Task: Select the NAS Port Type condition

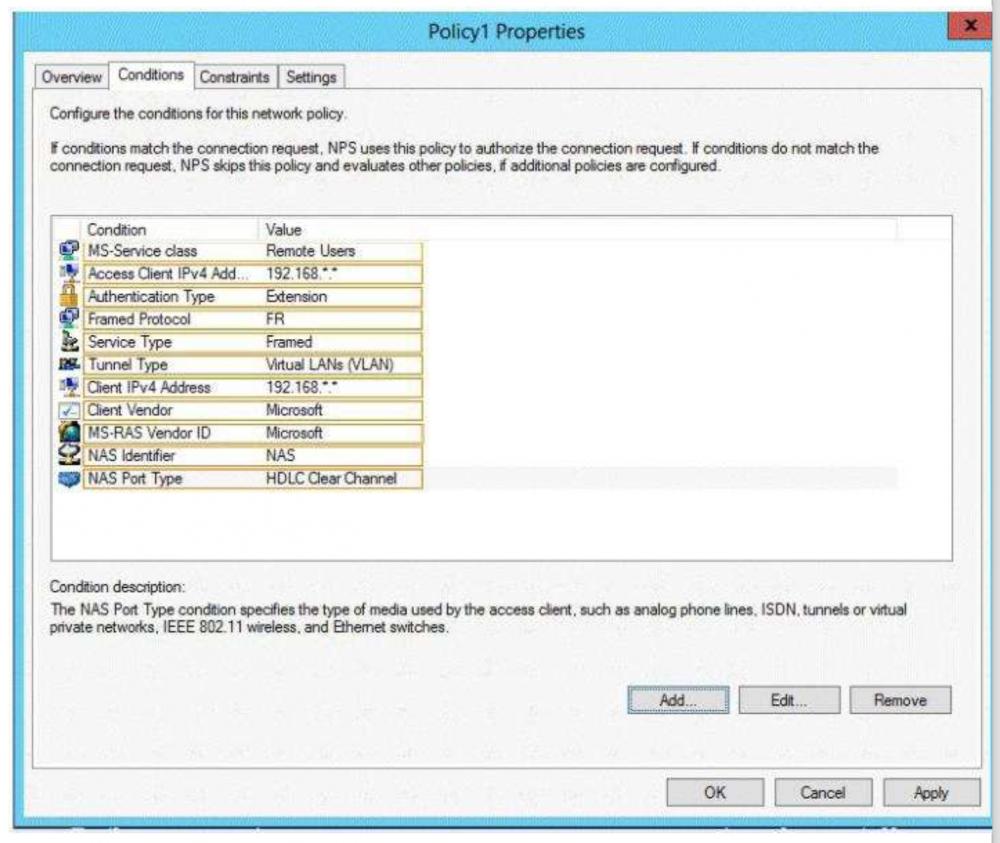Action: (x=253, y=478)
